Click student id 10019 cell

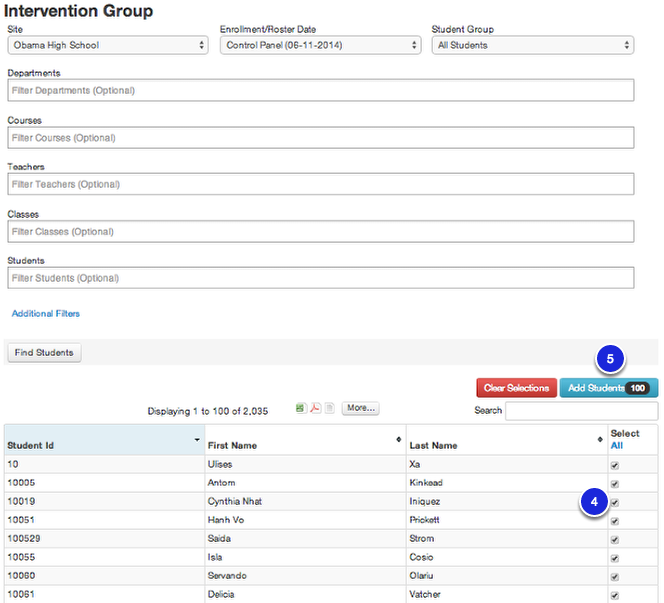tap(105, 502)
